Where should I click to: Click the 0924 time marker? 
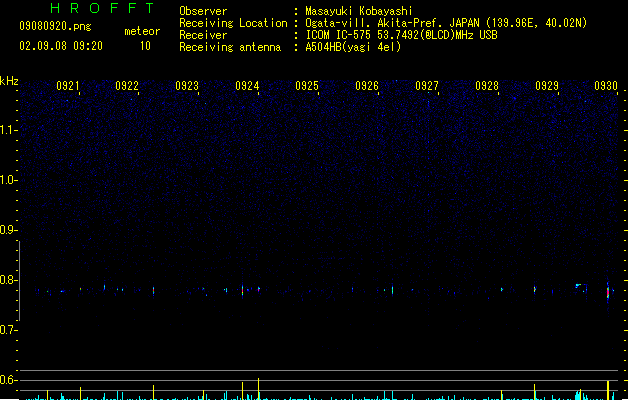click(x=247, y=86)
